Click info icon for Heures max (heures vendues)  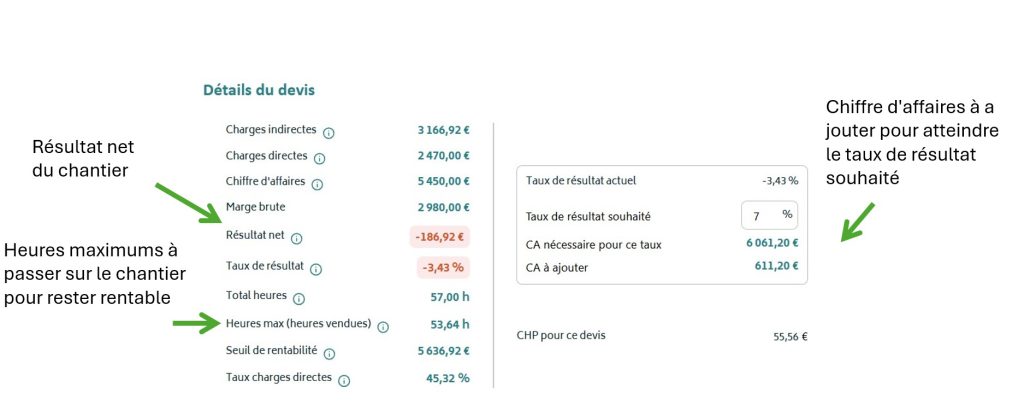pos(383,327)
